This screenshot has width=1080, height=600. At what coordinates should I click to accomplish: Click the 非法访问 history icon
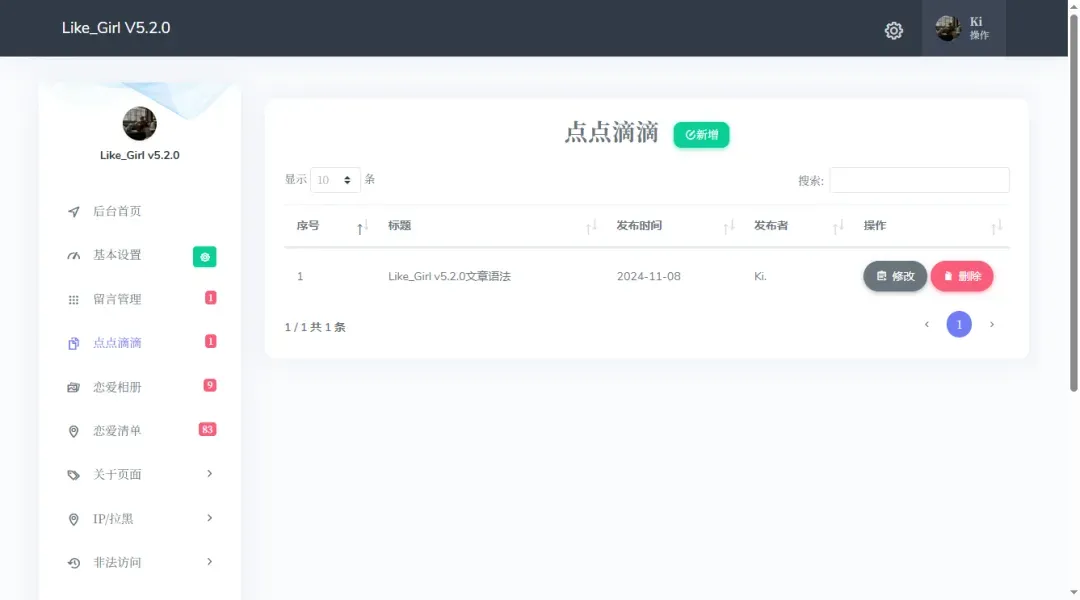(x=74, y=563)
